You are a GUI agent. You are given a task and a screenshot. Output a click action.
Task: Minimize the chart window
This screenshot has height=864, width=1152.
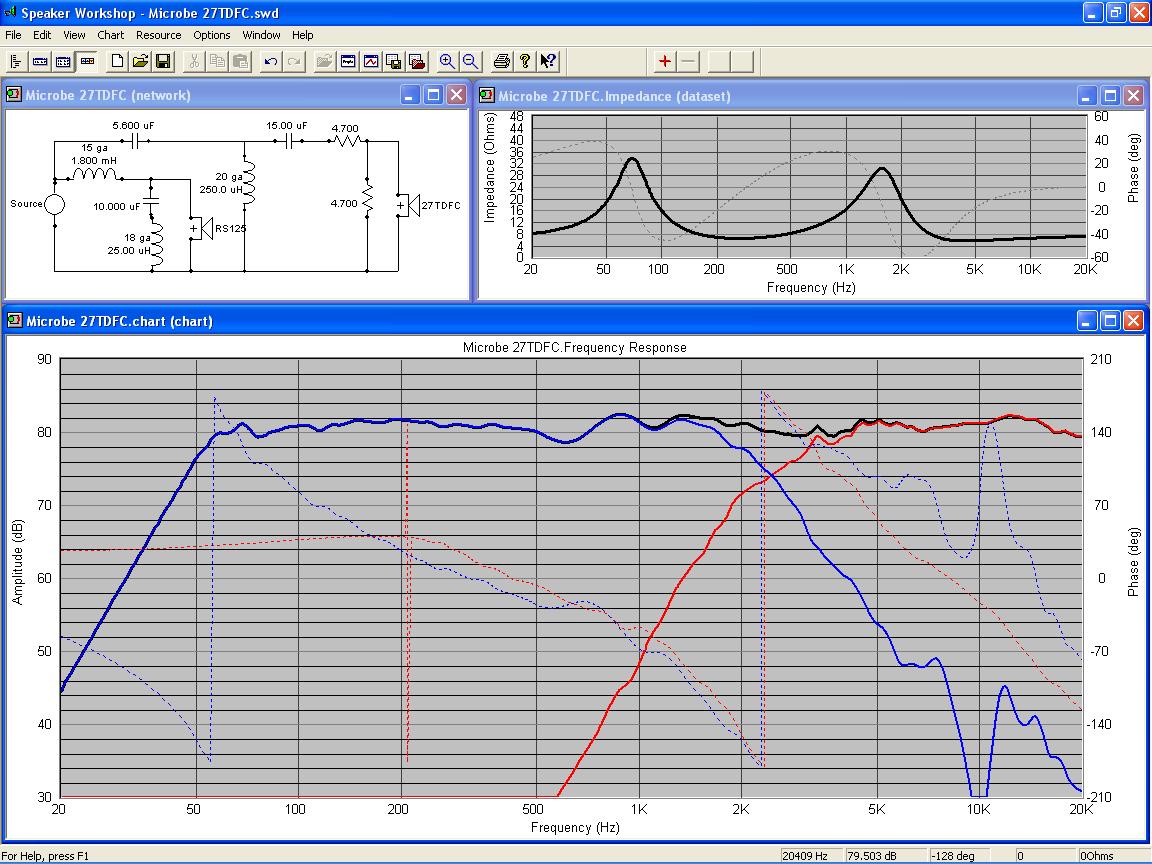pyautogui.click(x=1087, y=320)
